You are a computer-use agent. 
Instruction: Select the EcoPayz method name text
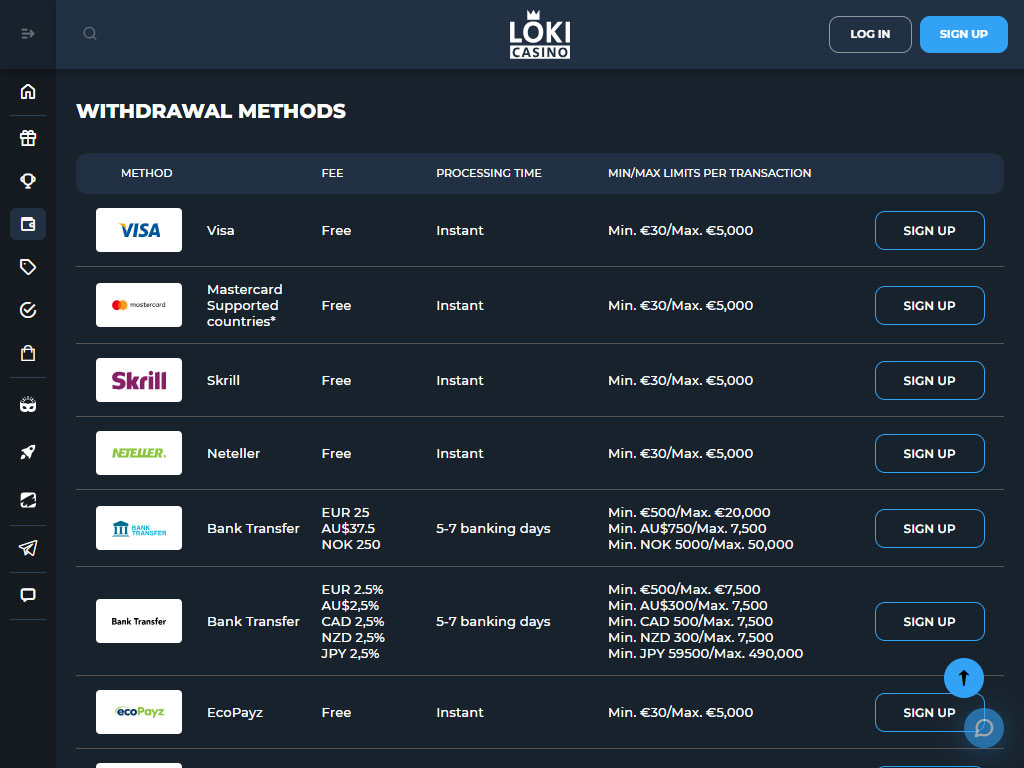234,712
